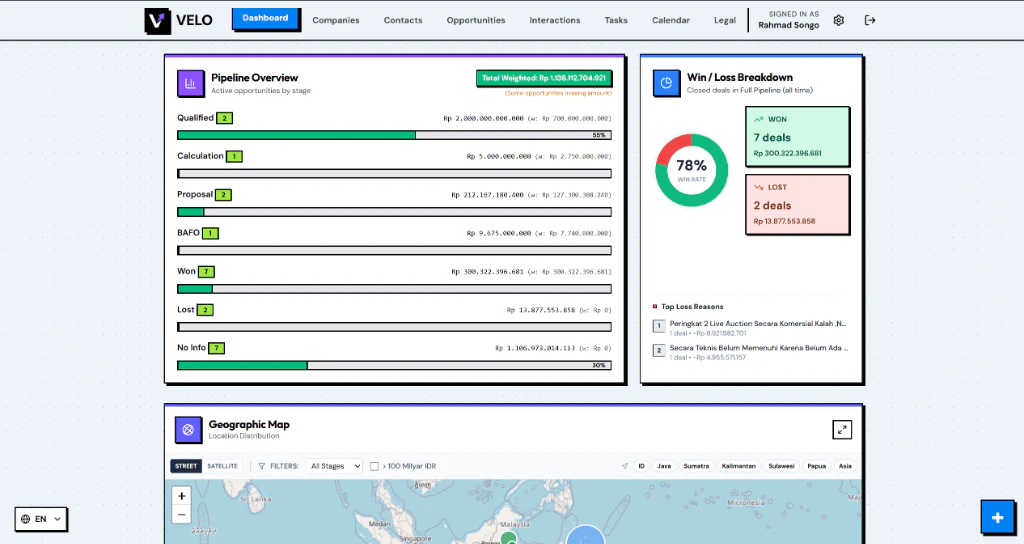Click the No Info count badge 7

(x=217, y=348)
